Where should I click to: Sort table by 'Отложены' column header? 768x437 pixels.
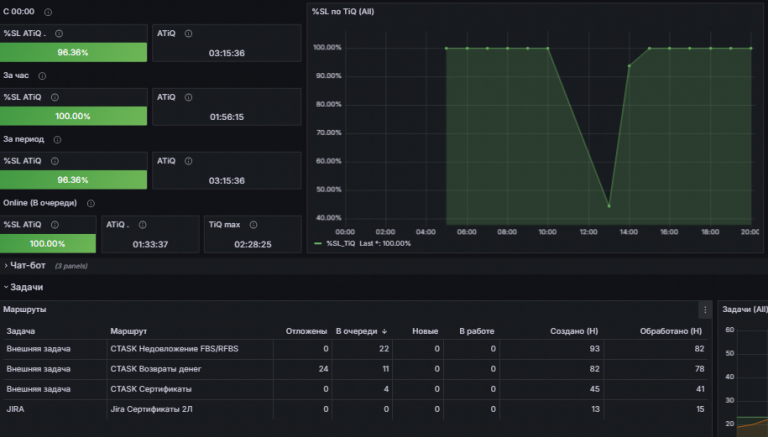pyautogui.click(x=306, y=332)
